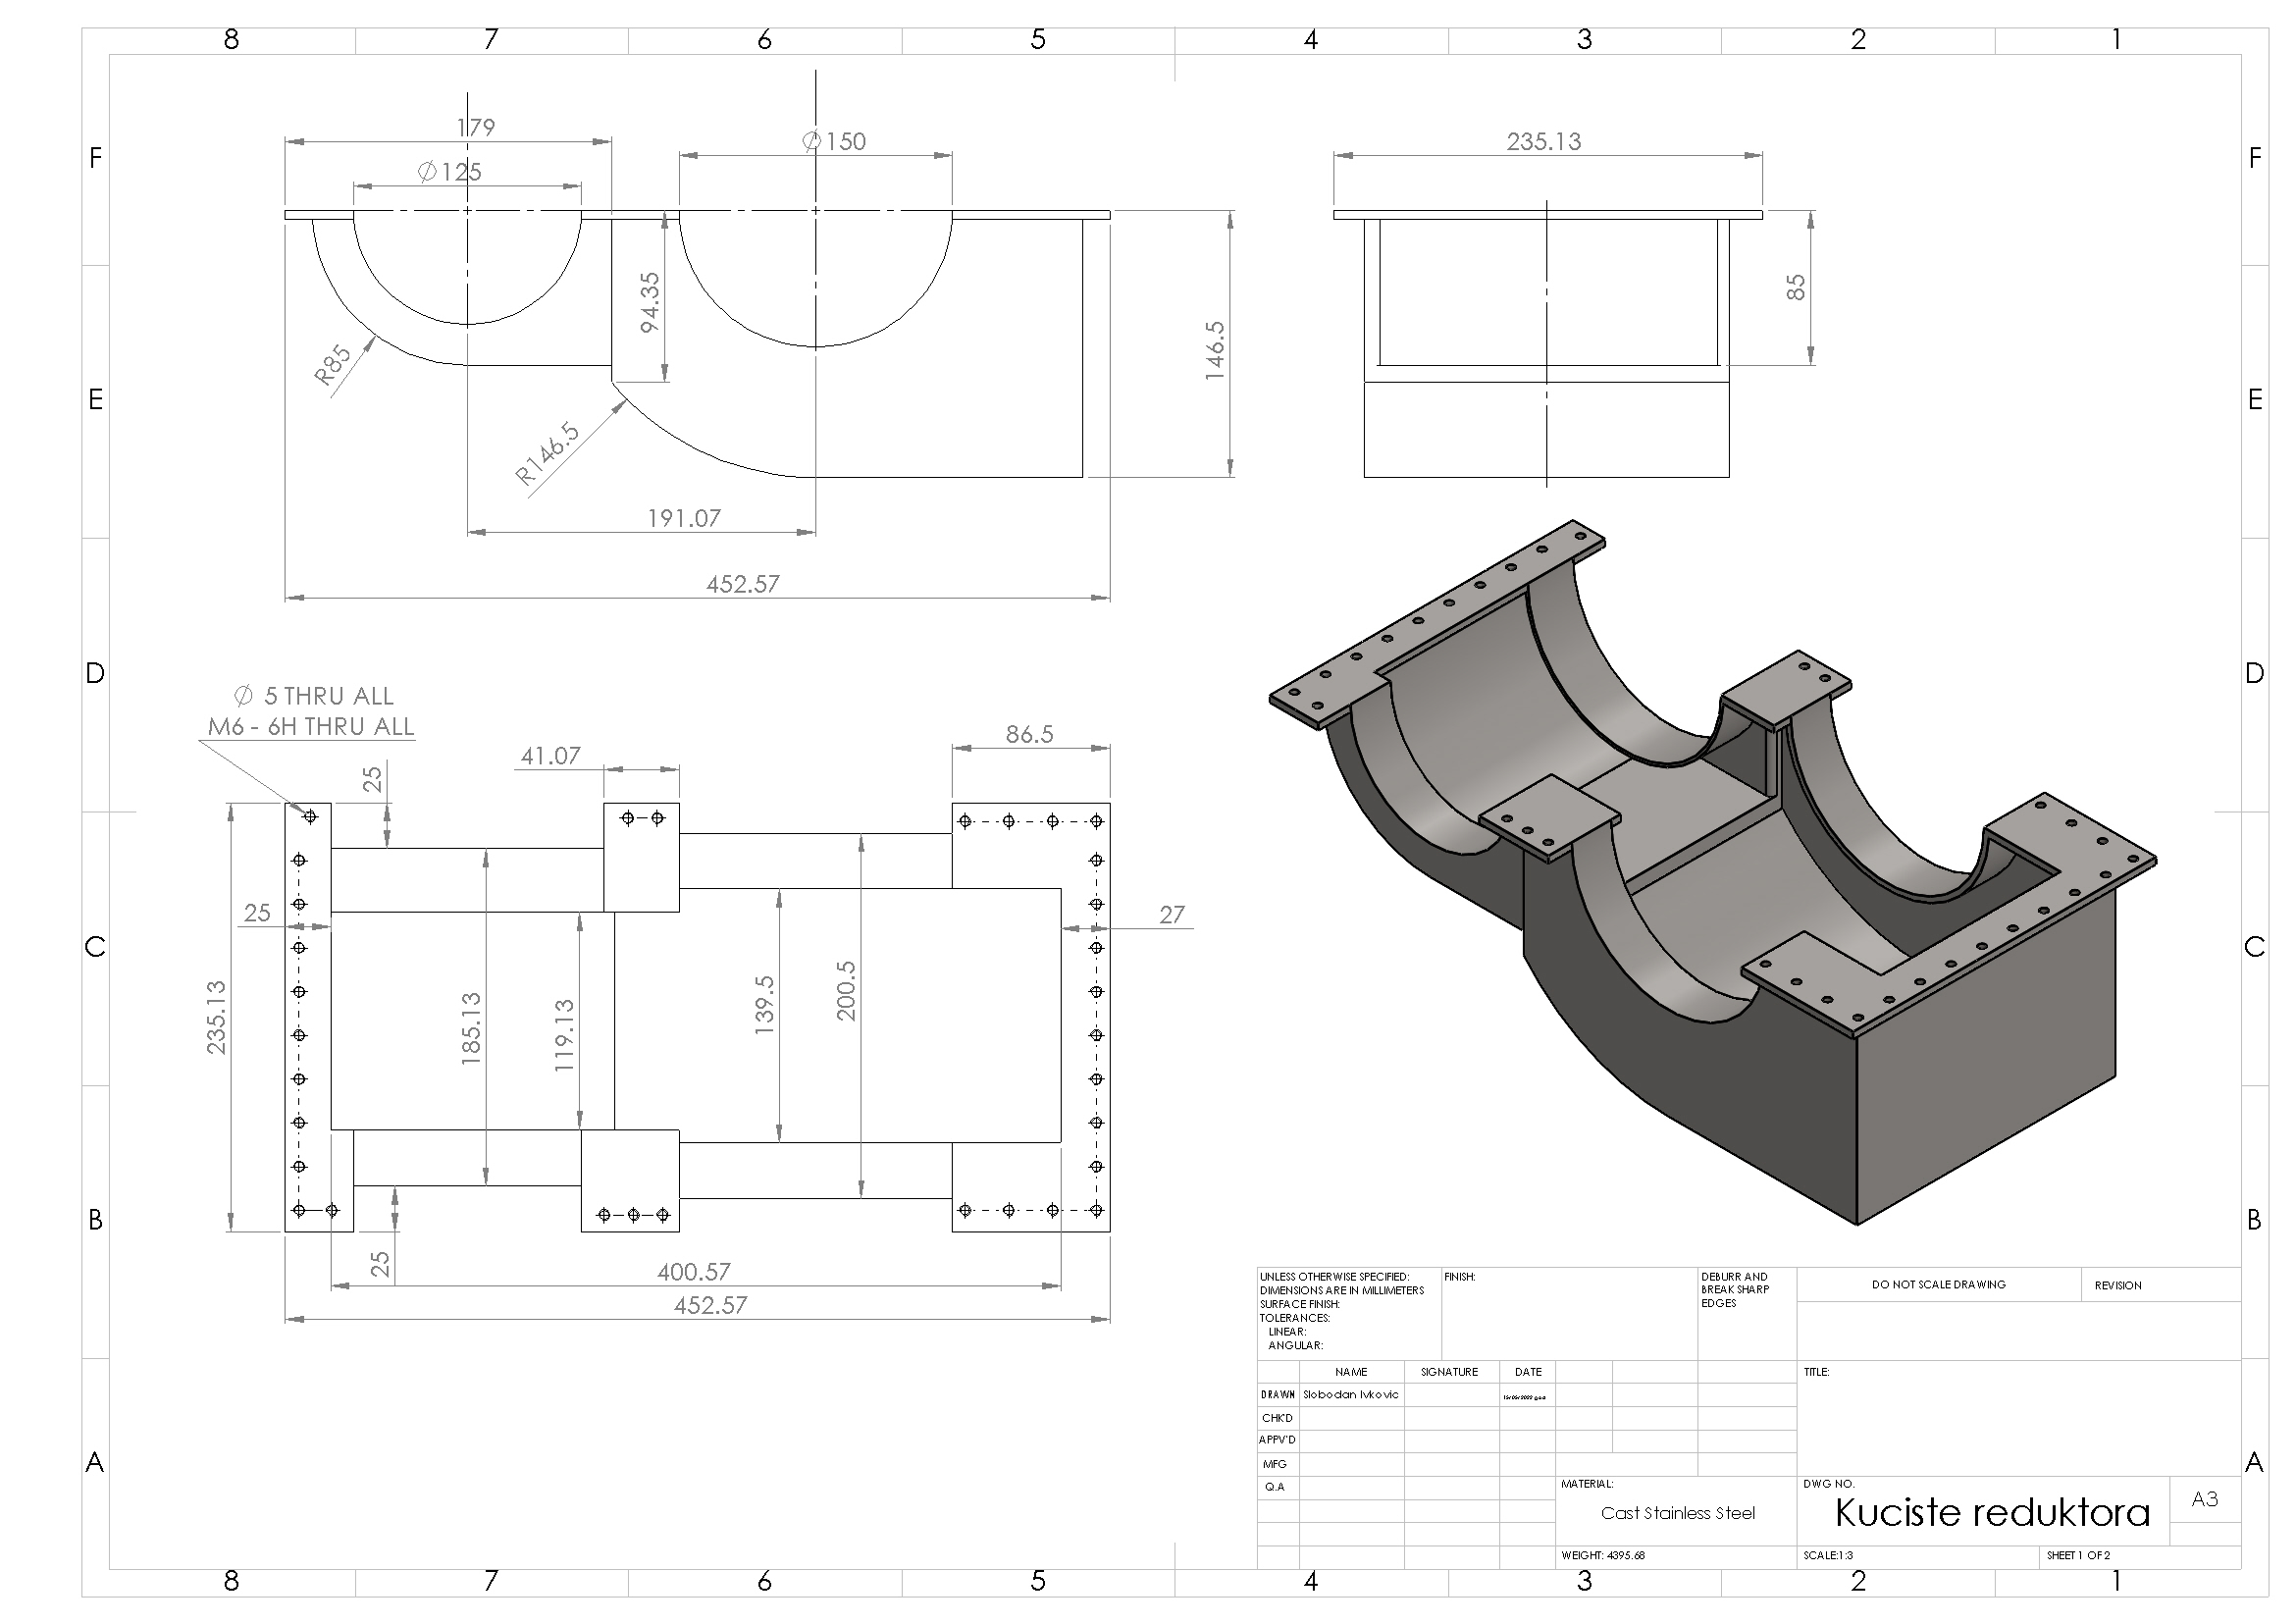Screen dimensions: 2296x1624
Task: Click the REVISION header cell
Action: pyautogui.click(x=2118, y=1285)
